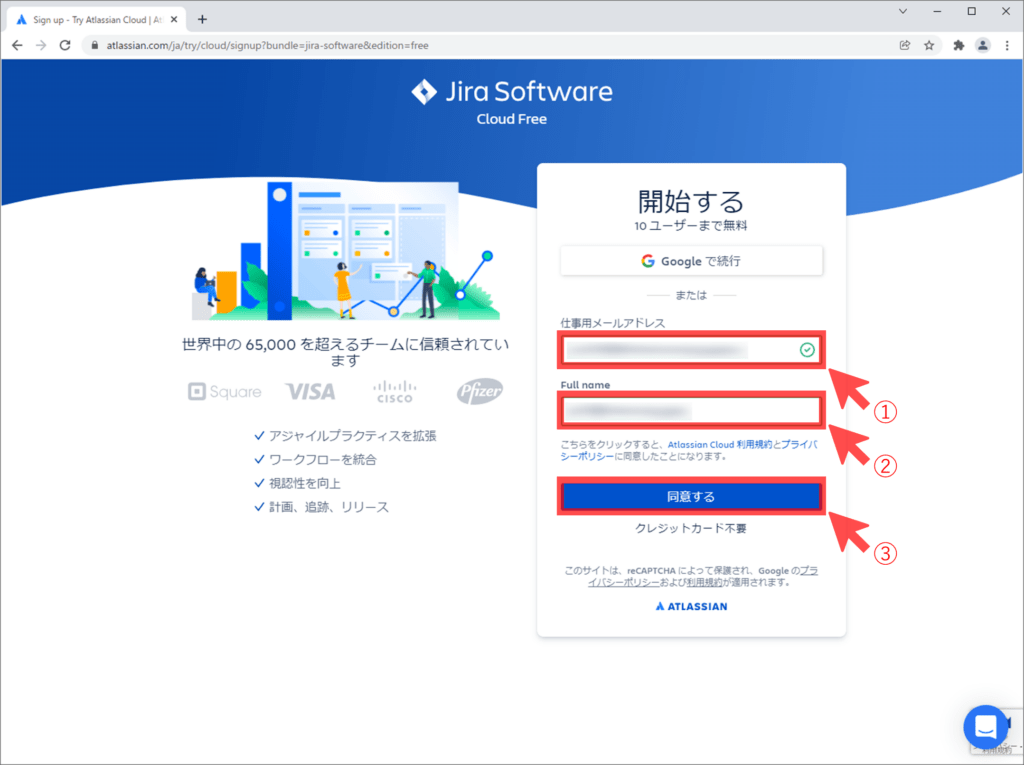This screenshot has height=765, width=1024.
Task: Click the Jira Software logo in header
Action: pos(511,93)
